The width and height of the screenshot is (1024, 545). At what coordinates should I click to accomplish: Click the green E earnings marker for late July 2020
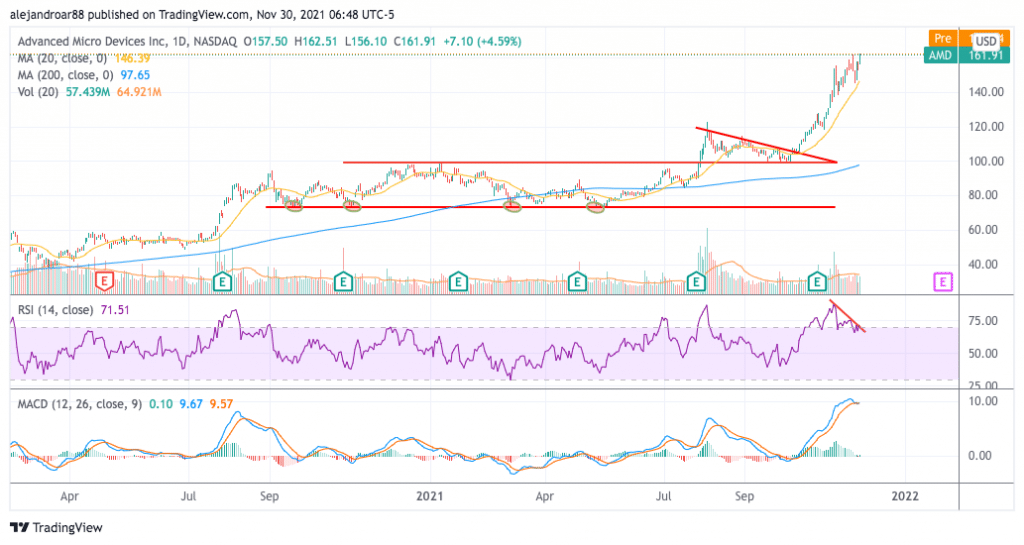(x=223, y=282)
